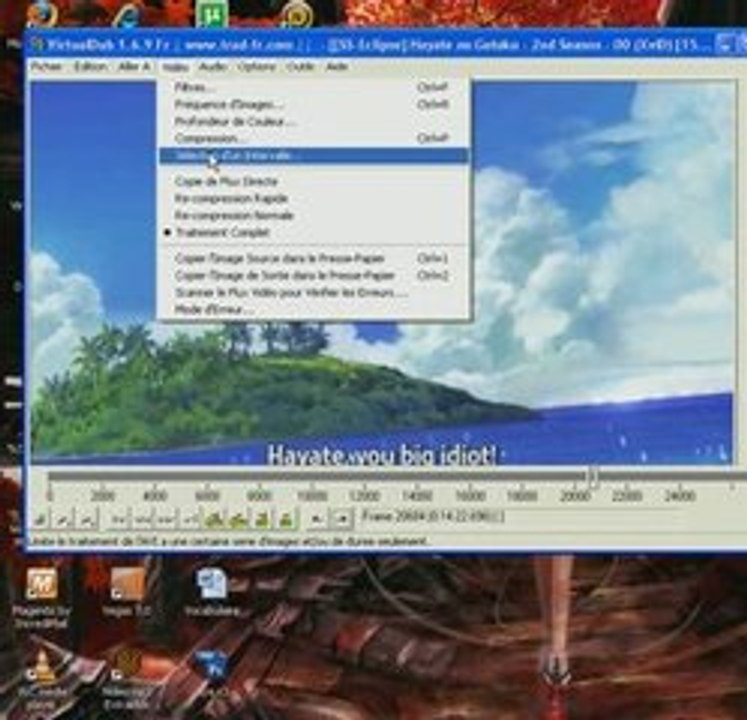The width and height of the screenshot is (747, 720).
Task: Open the Internet Explorer desktop icon
Action: 127,13
